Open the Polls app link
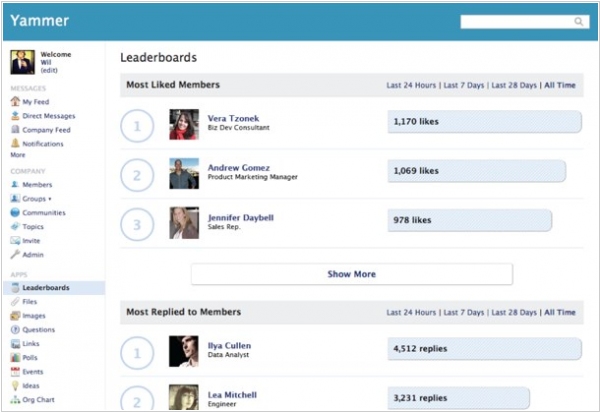This screenshot has width=600, height=412. coord(30,358)
